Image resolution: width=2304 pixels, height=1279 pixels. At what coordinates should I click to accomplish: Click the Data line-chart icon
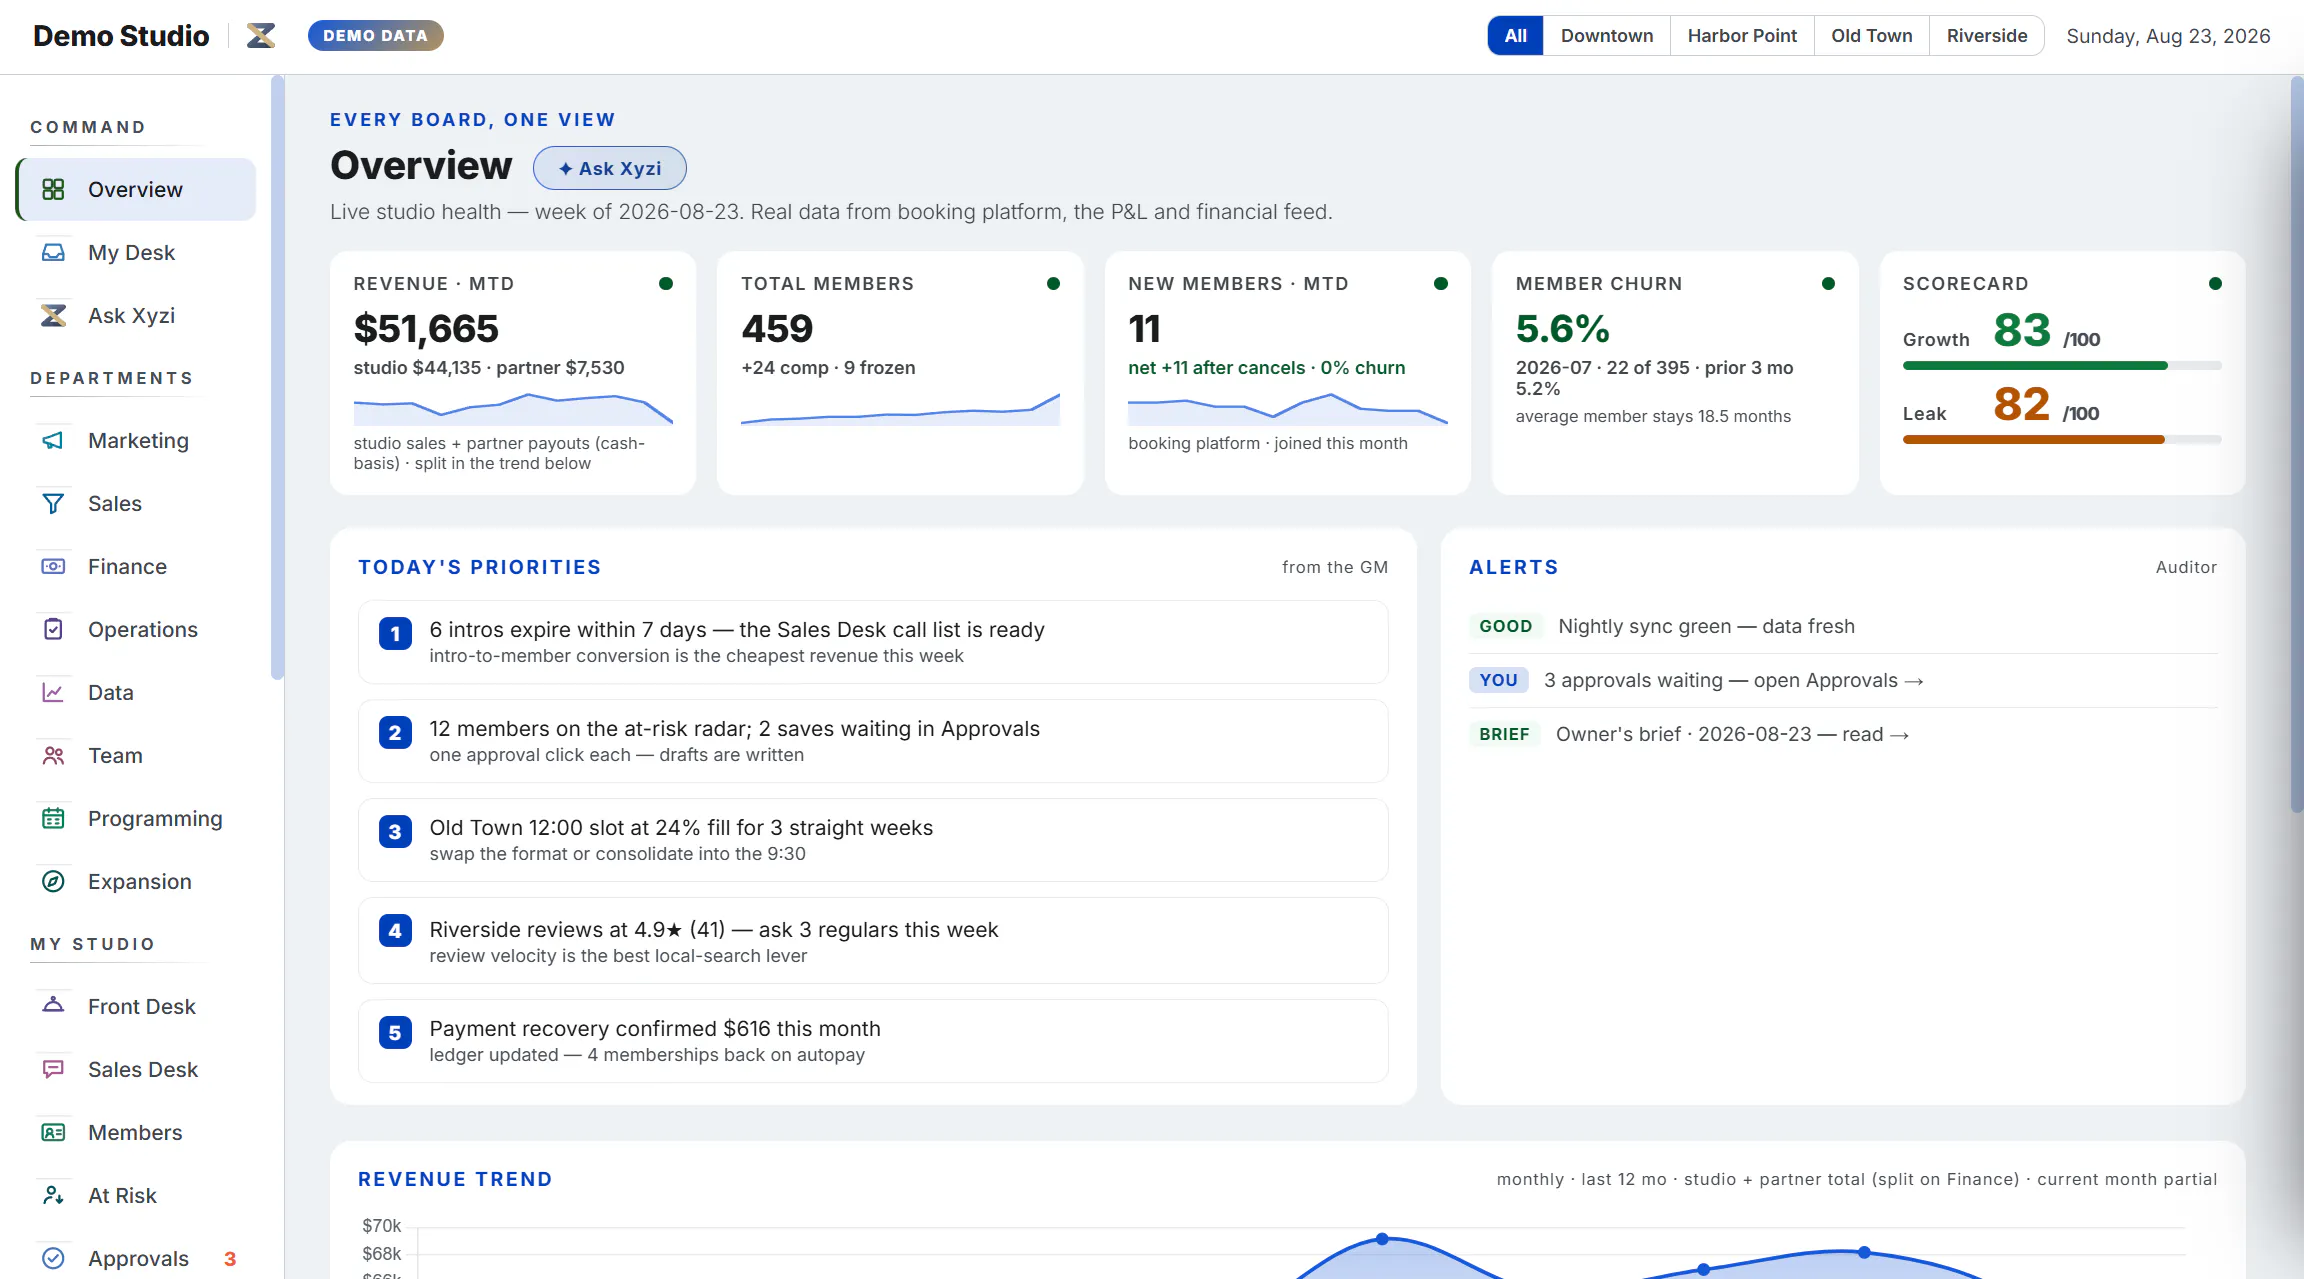pos(53,692)
